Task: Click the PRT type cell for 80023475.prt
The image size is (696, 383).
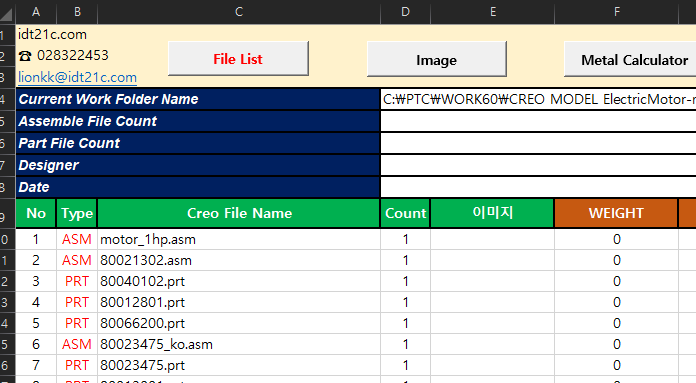Action: (x=77, y=365)
